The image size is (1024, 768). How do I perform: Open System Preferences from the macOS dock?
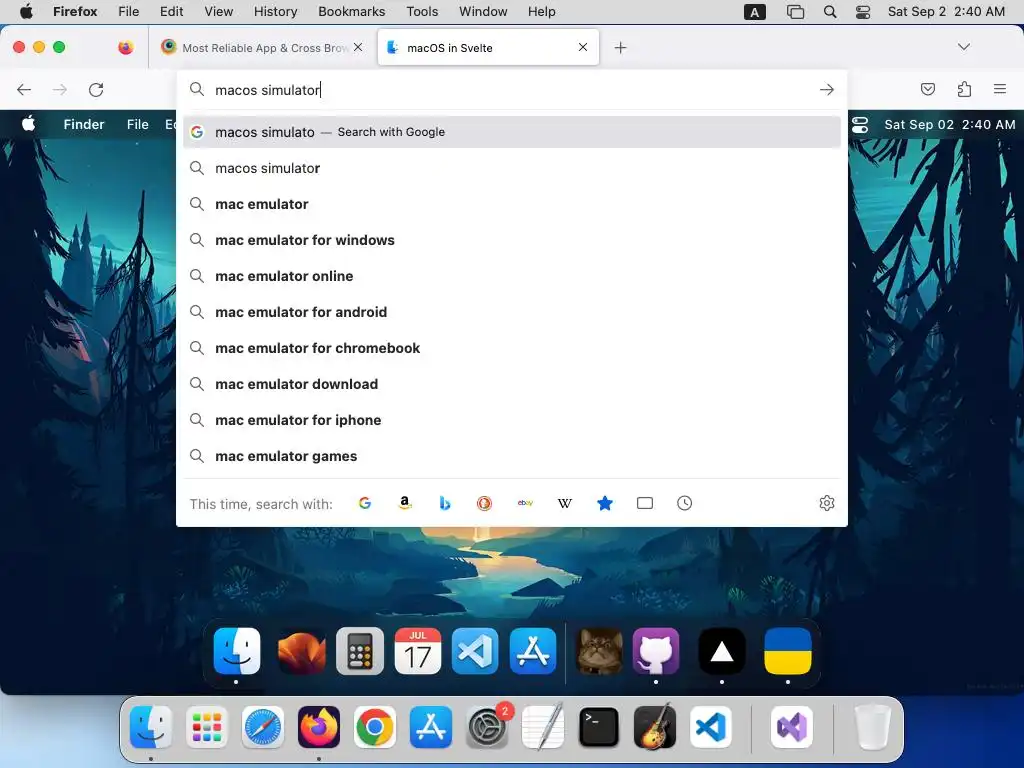click(x=487, y=727)
